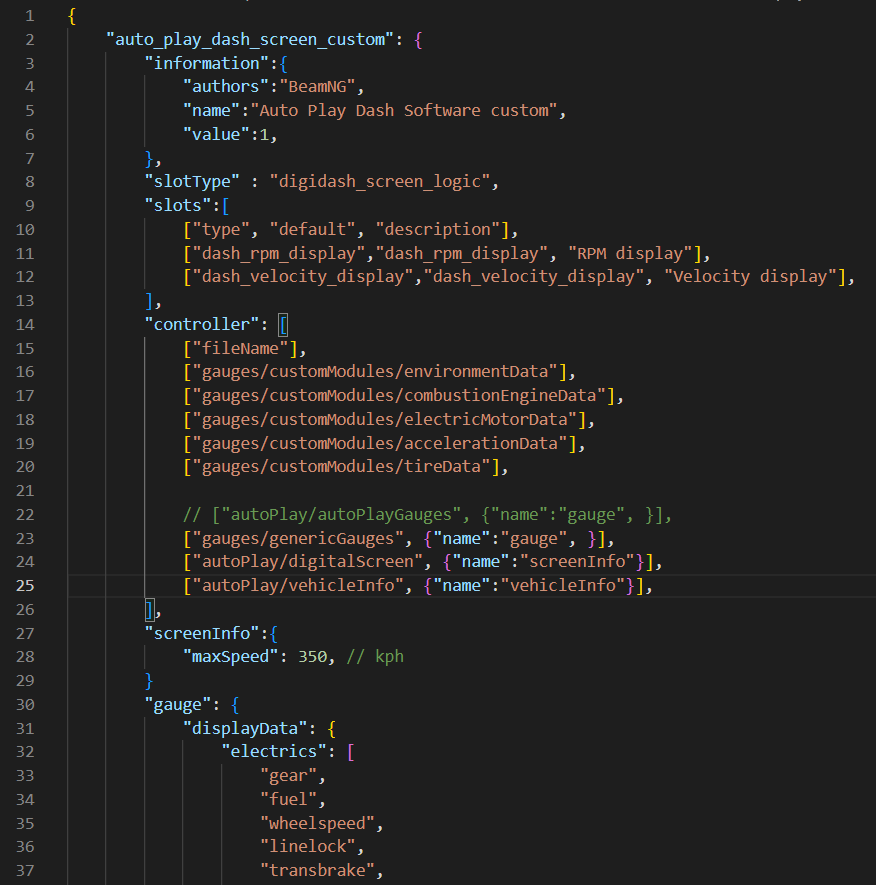Click the "fileName" string on line 15
Viewport: 876px width, 885px height.
(240, 348)
